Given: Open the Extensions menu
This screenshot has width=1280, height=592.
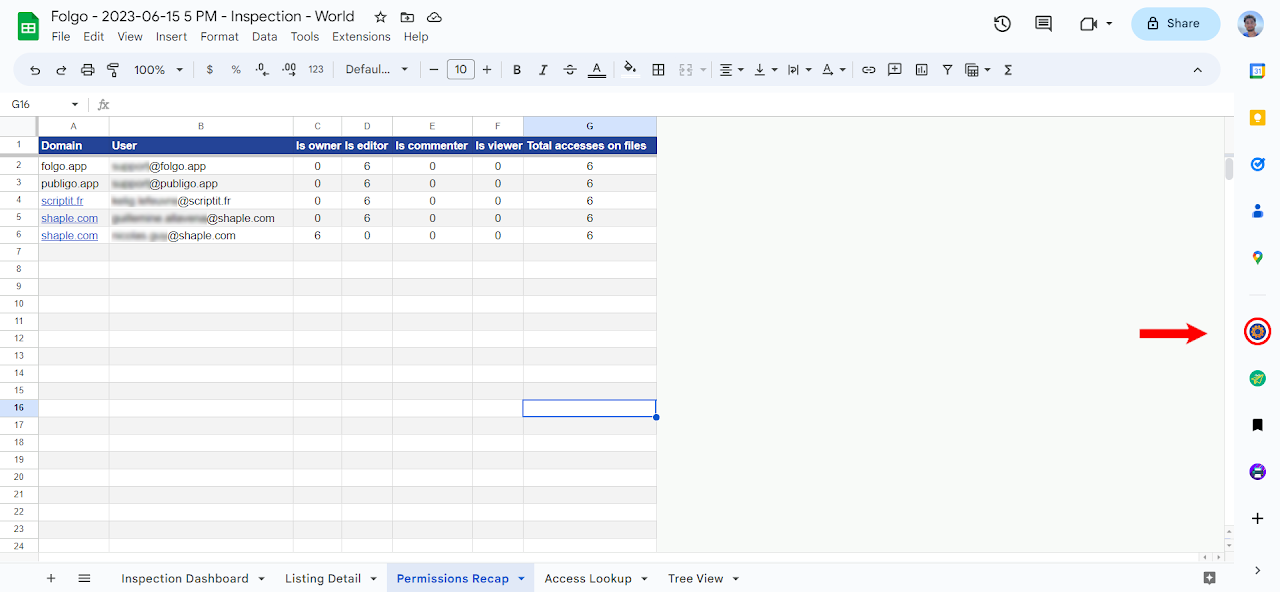Looking at the screenshot, I should pyautogui.click(x=361, y=37).
